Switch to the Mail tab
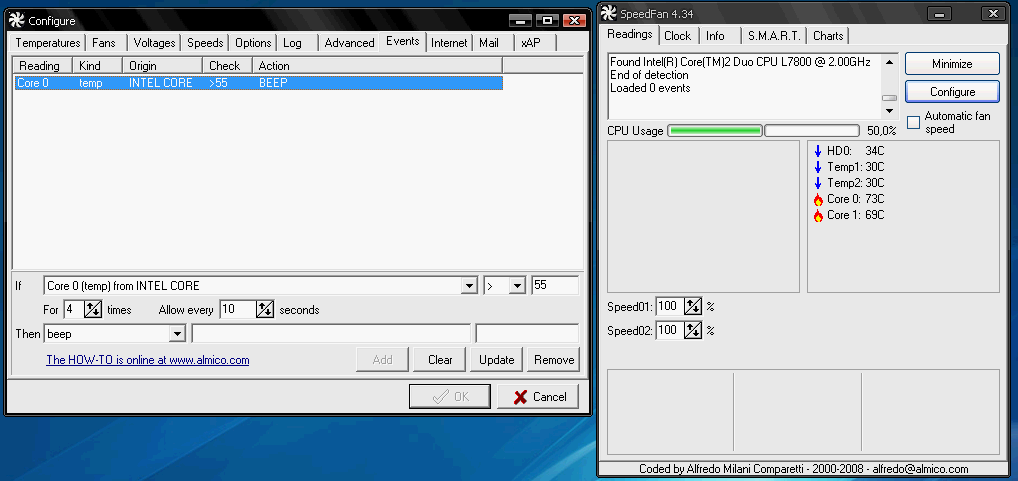 [489, 43]
